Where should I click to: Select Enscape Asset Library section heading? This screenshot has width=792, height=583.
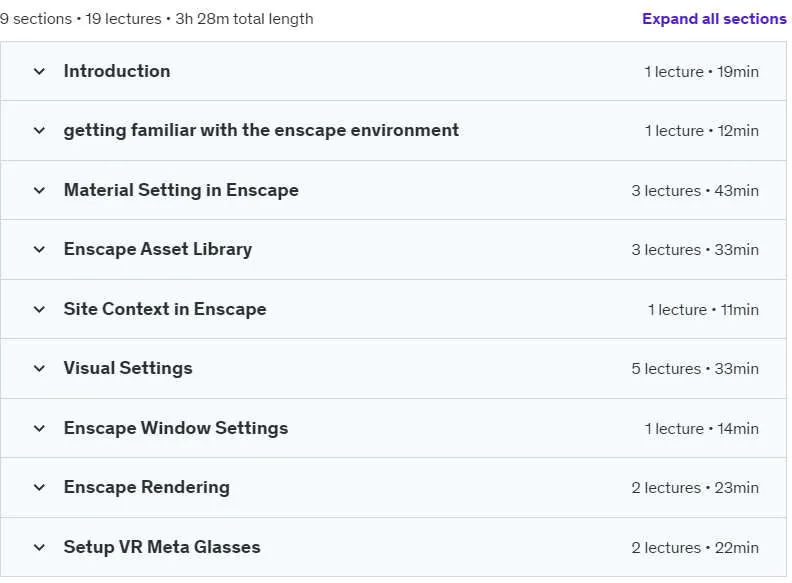158,250
